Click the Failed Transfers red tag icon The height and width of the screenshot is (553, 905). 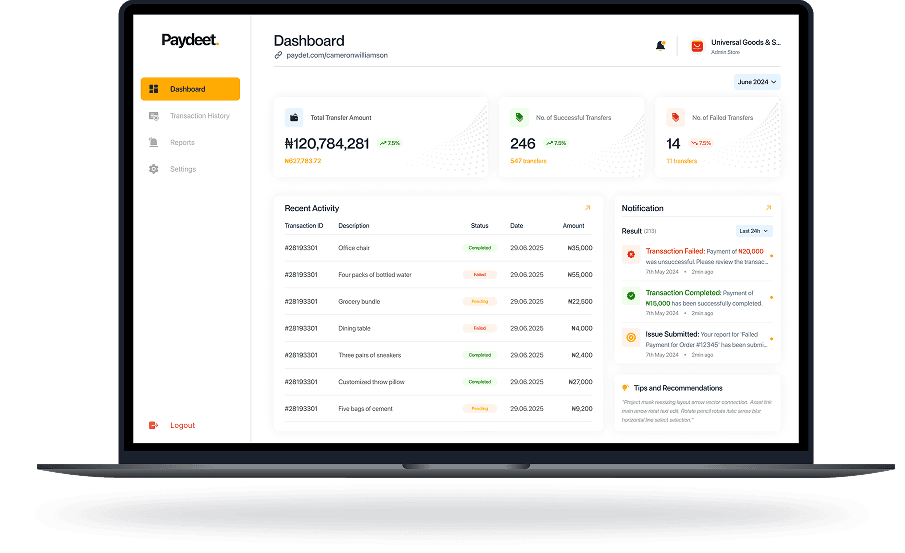pyautogui.click(x=675, y=117)
